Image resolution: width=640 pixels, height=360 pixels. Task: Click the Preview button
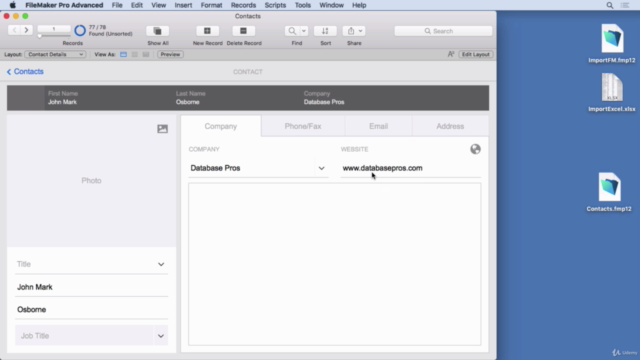[170, 54]
